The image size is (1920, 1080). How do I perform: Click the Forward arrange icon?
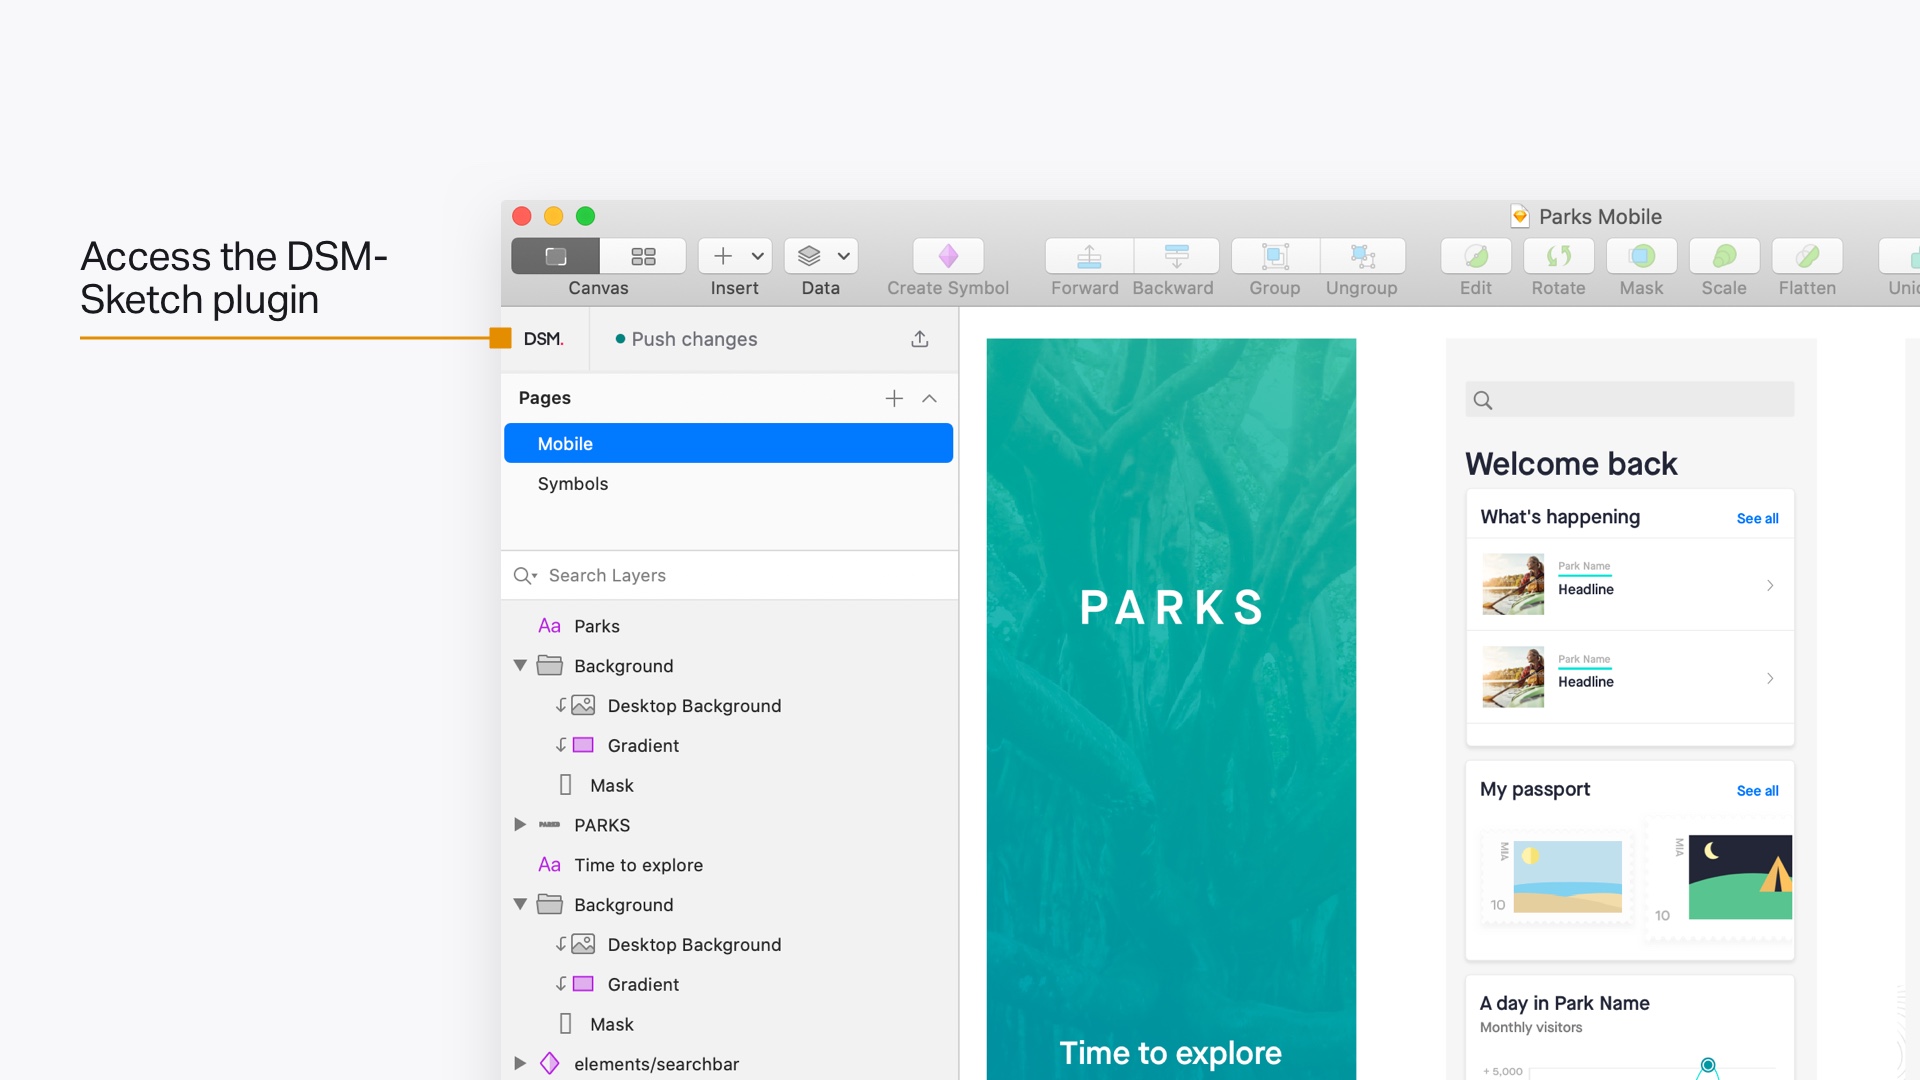pos(1089,256)
